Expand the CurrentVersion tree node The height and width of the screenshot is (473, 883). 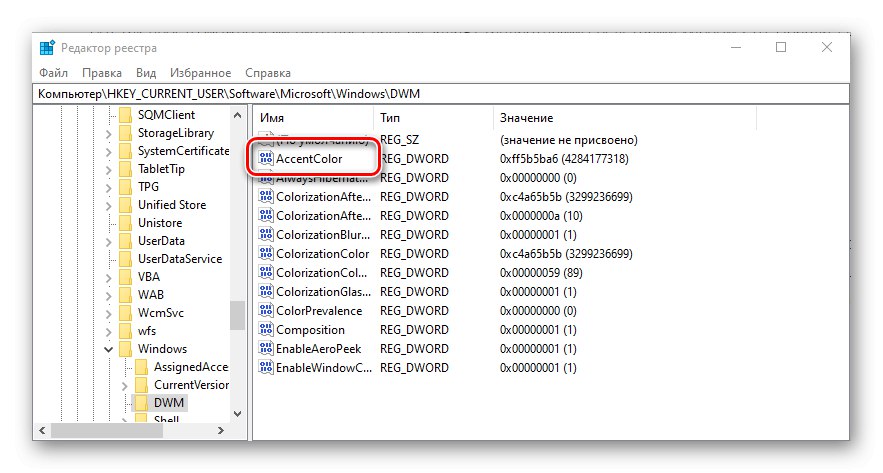125,386
